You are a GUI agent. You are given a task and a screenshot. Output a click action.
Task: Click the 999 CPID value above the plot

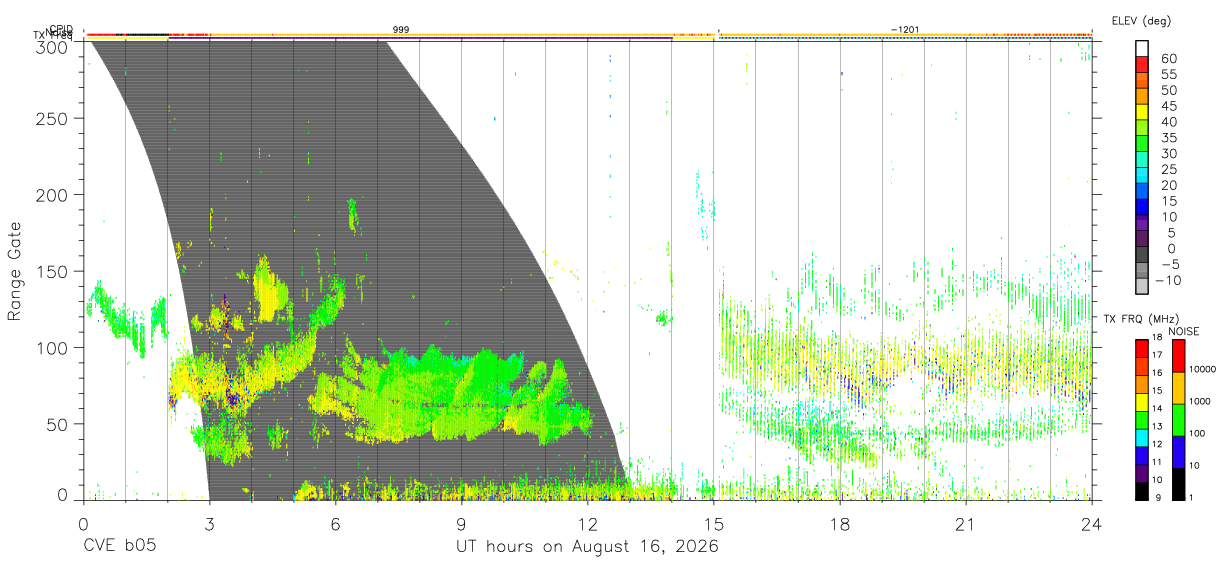click(400, 31)
